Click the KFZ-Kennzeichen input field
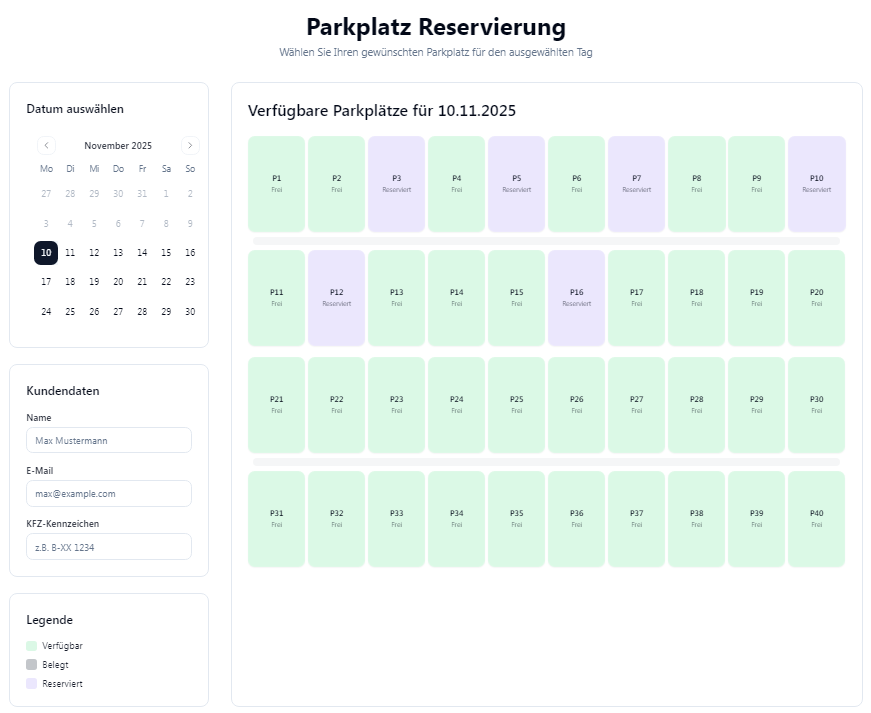Viewport: 871px width, 713px height. click(109, 547)
